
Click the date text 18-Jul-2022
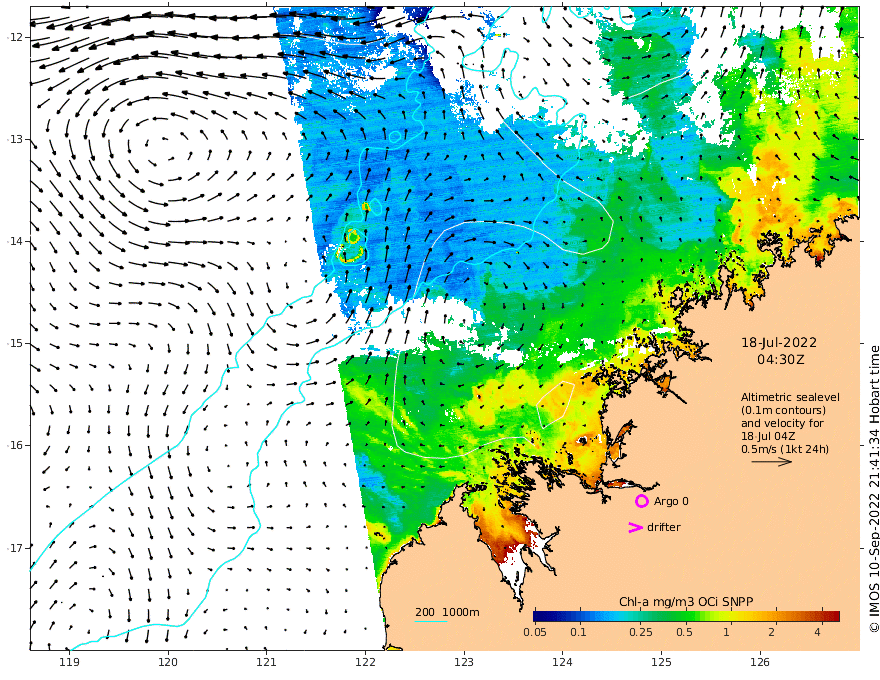click(x=779, y=342)
